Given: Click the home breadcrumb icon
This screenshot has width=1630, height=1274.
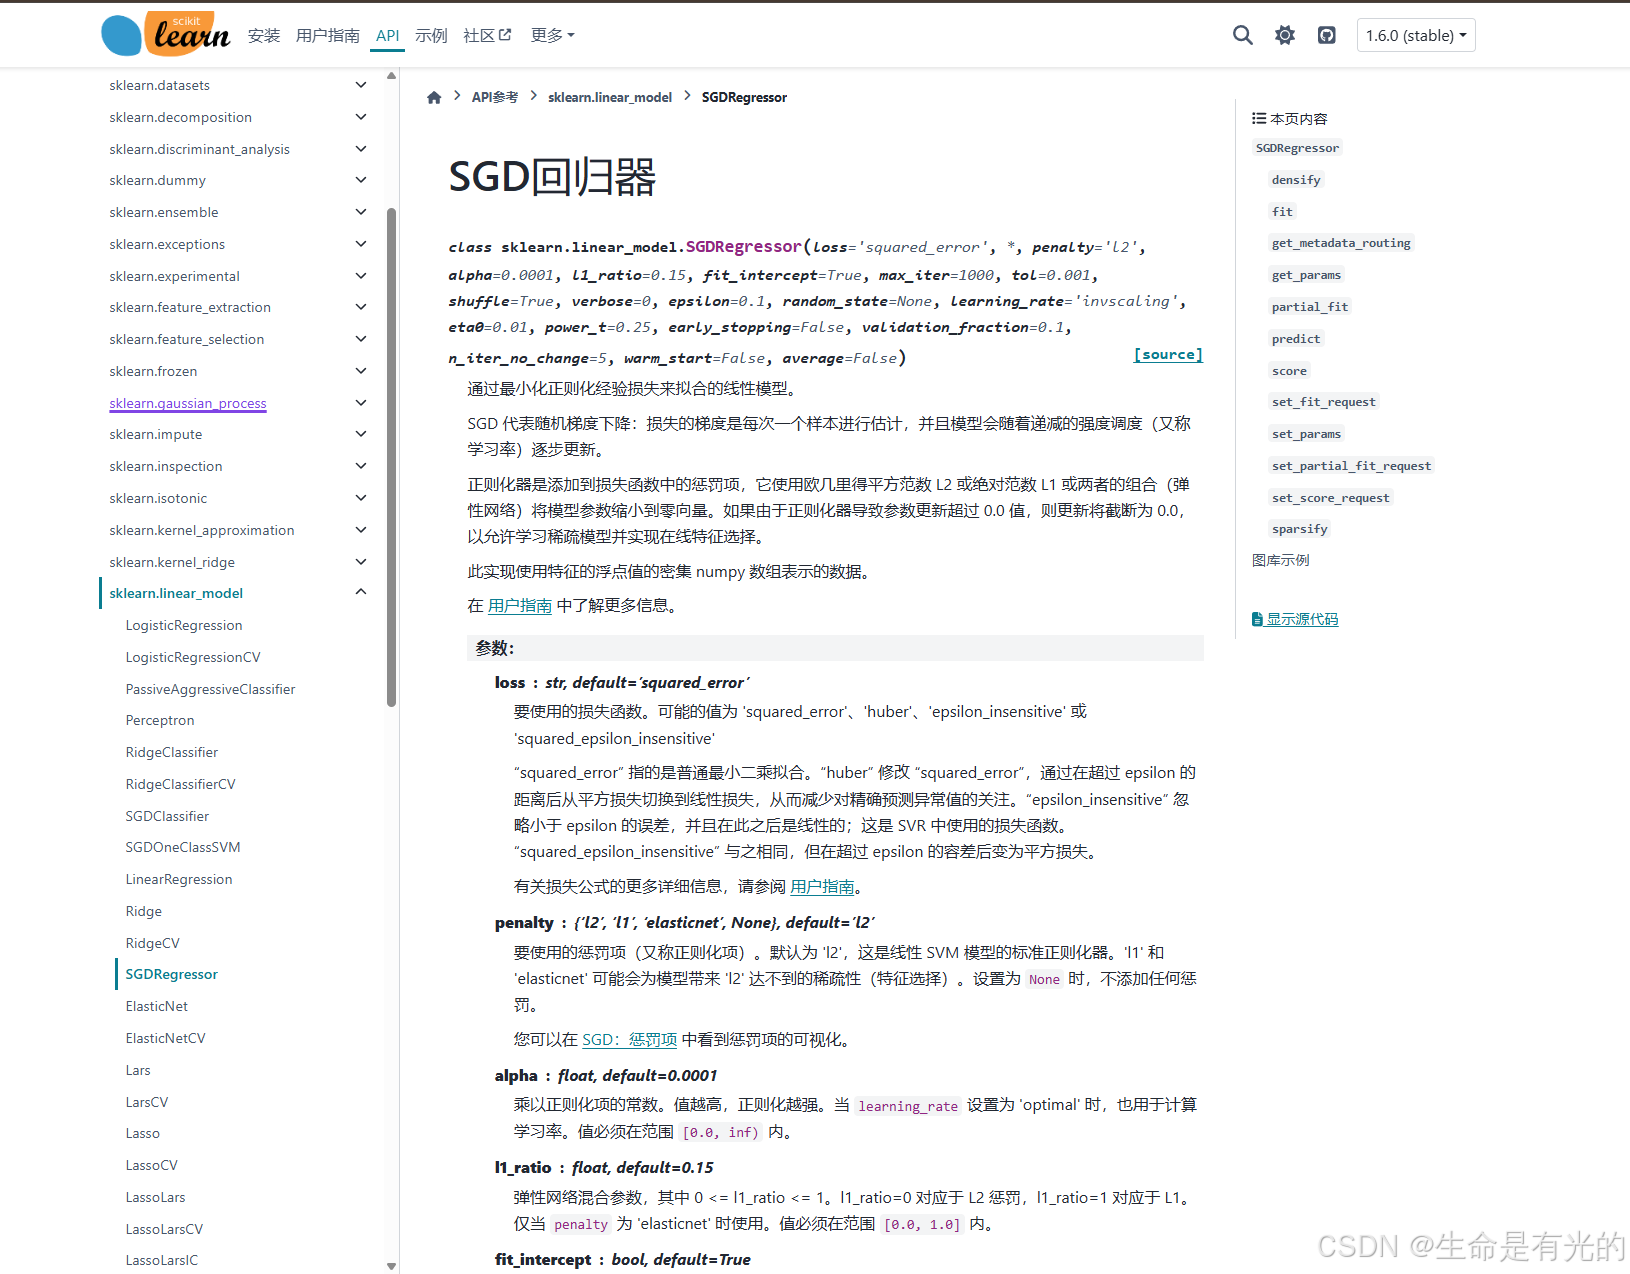Looking at the screenshot, I should pos(434,97).
